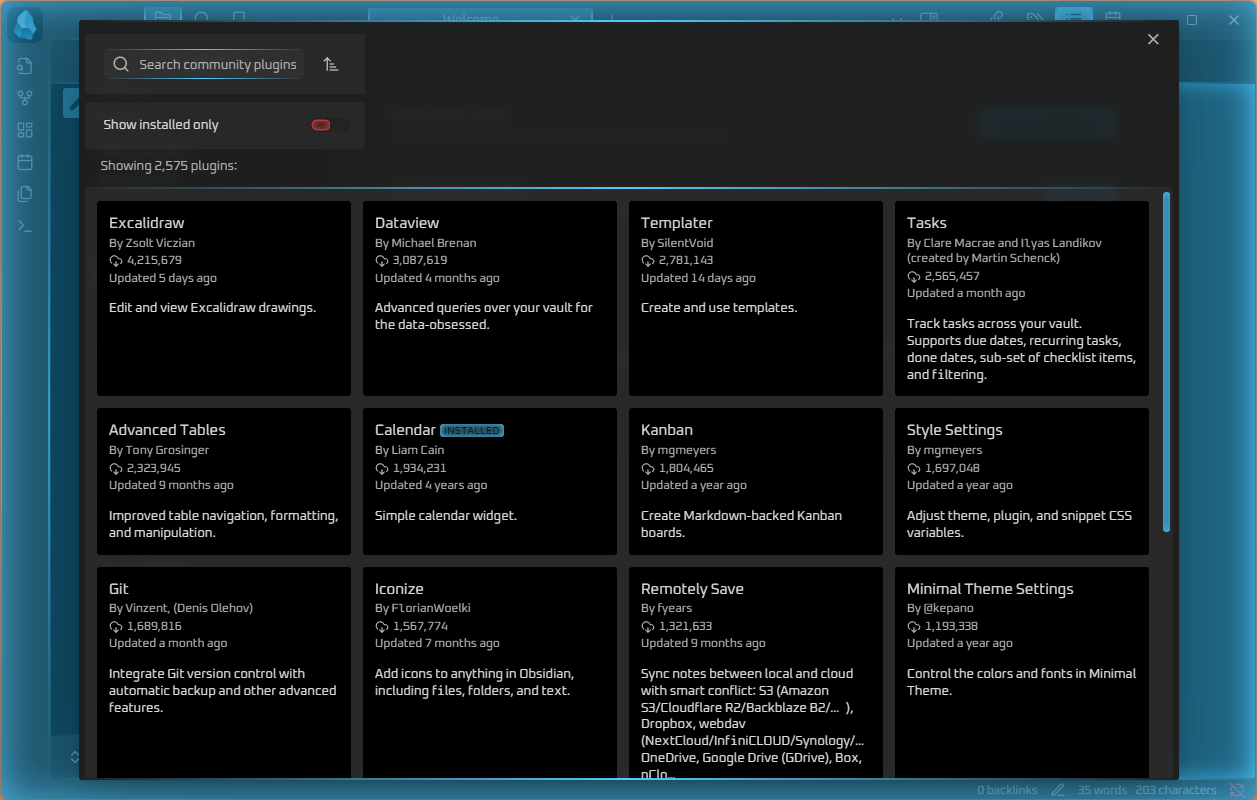Select the Remotely Save plugin title
1257x800 pixels.
pyautogui.click(x=692, y=589)
